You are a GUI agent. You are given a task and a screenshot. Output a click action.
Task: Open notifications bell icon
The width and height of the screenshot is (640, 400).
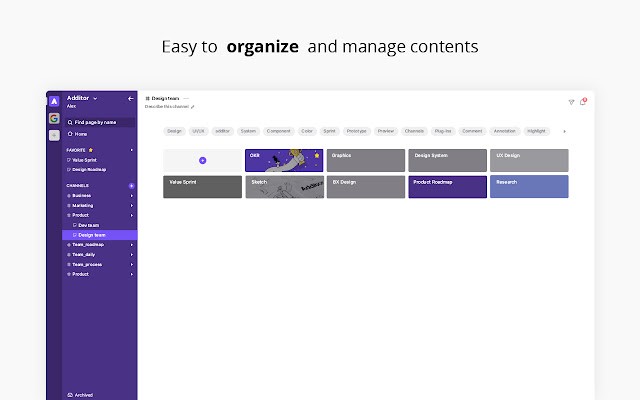tap(583, 102)
